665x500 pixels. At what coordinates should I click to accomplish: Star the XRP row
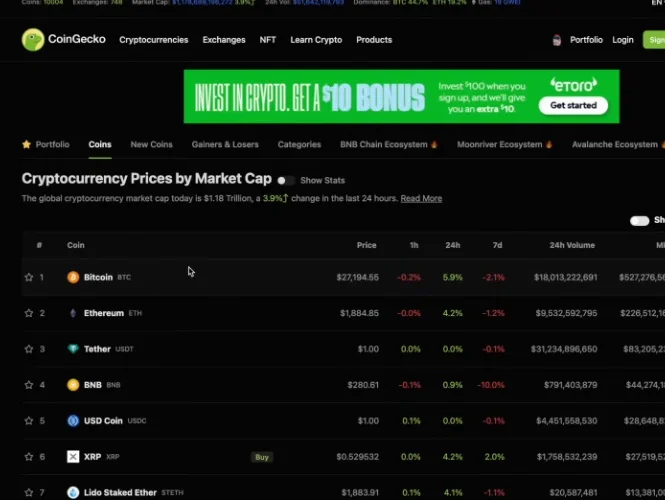coord(28,457)
